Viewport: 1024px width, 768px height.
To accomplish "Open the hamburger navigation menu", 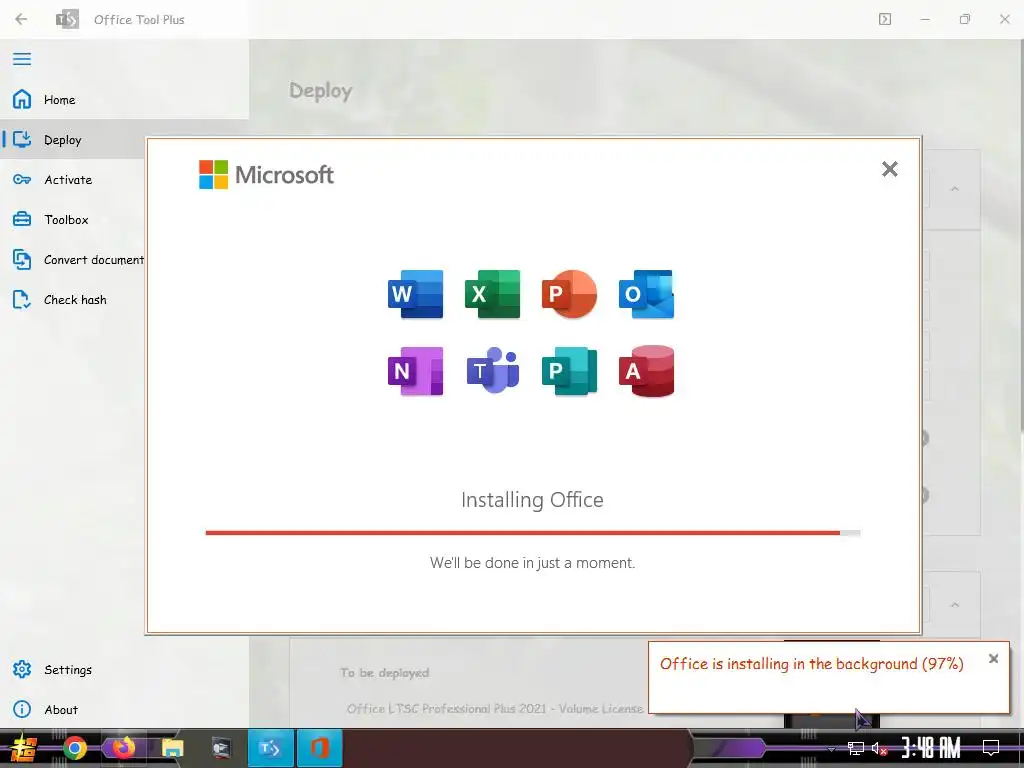I will [22, 59].
